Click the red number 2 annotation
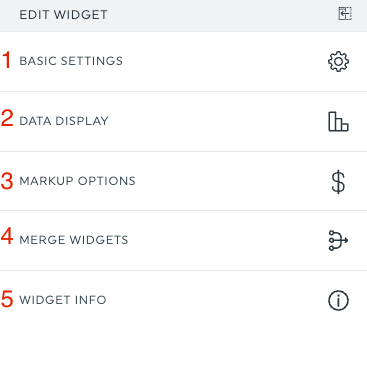367x379 pixels. click(7, 118)
